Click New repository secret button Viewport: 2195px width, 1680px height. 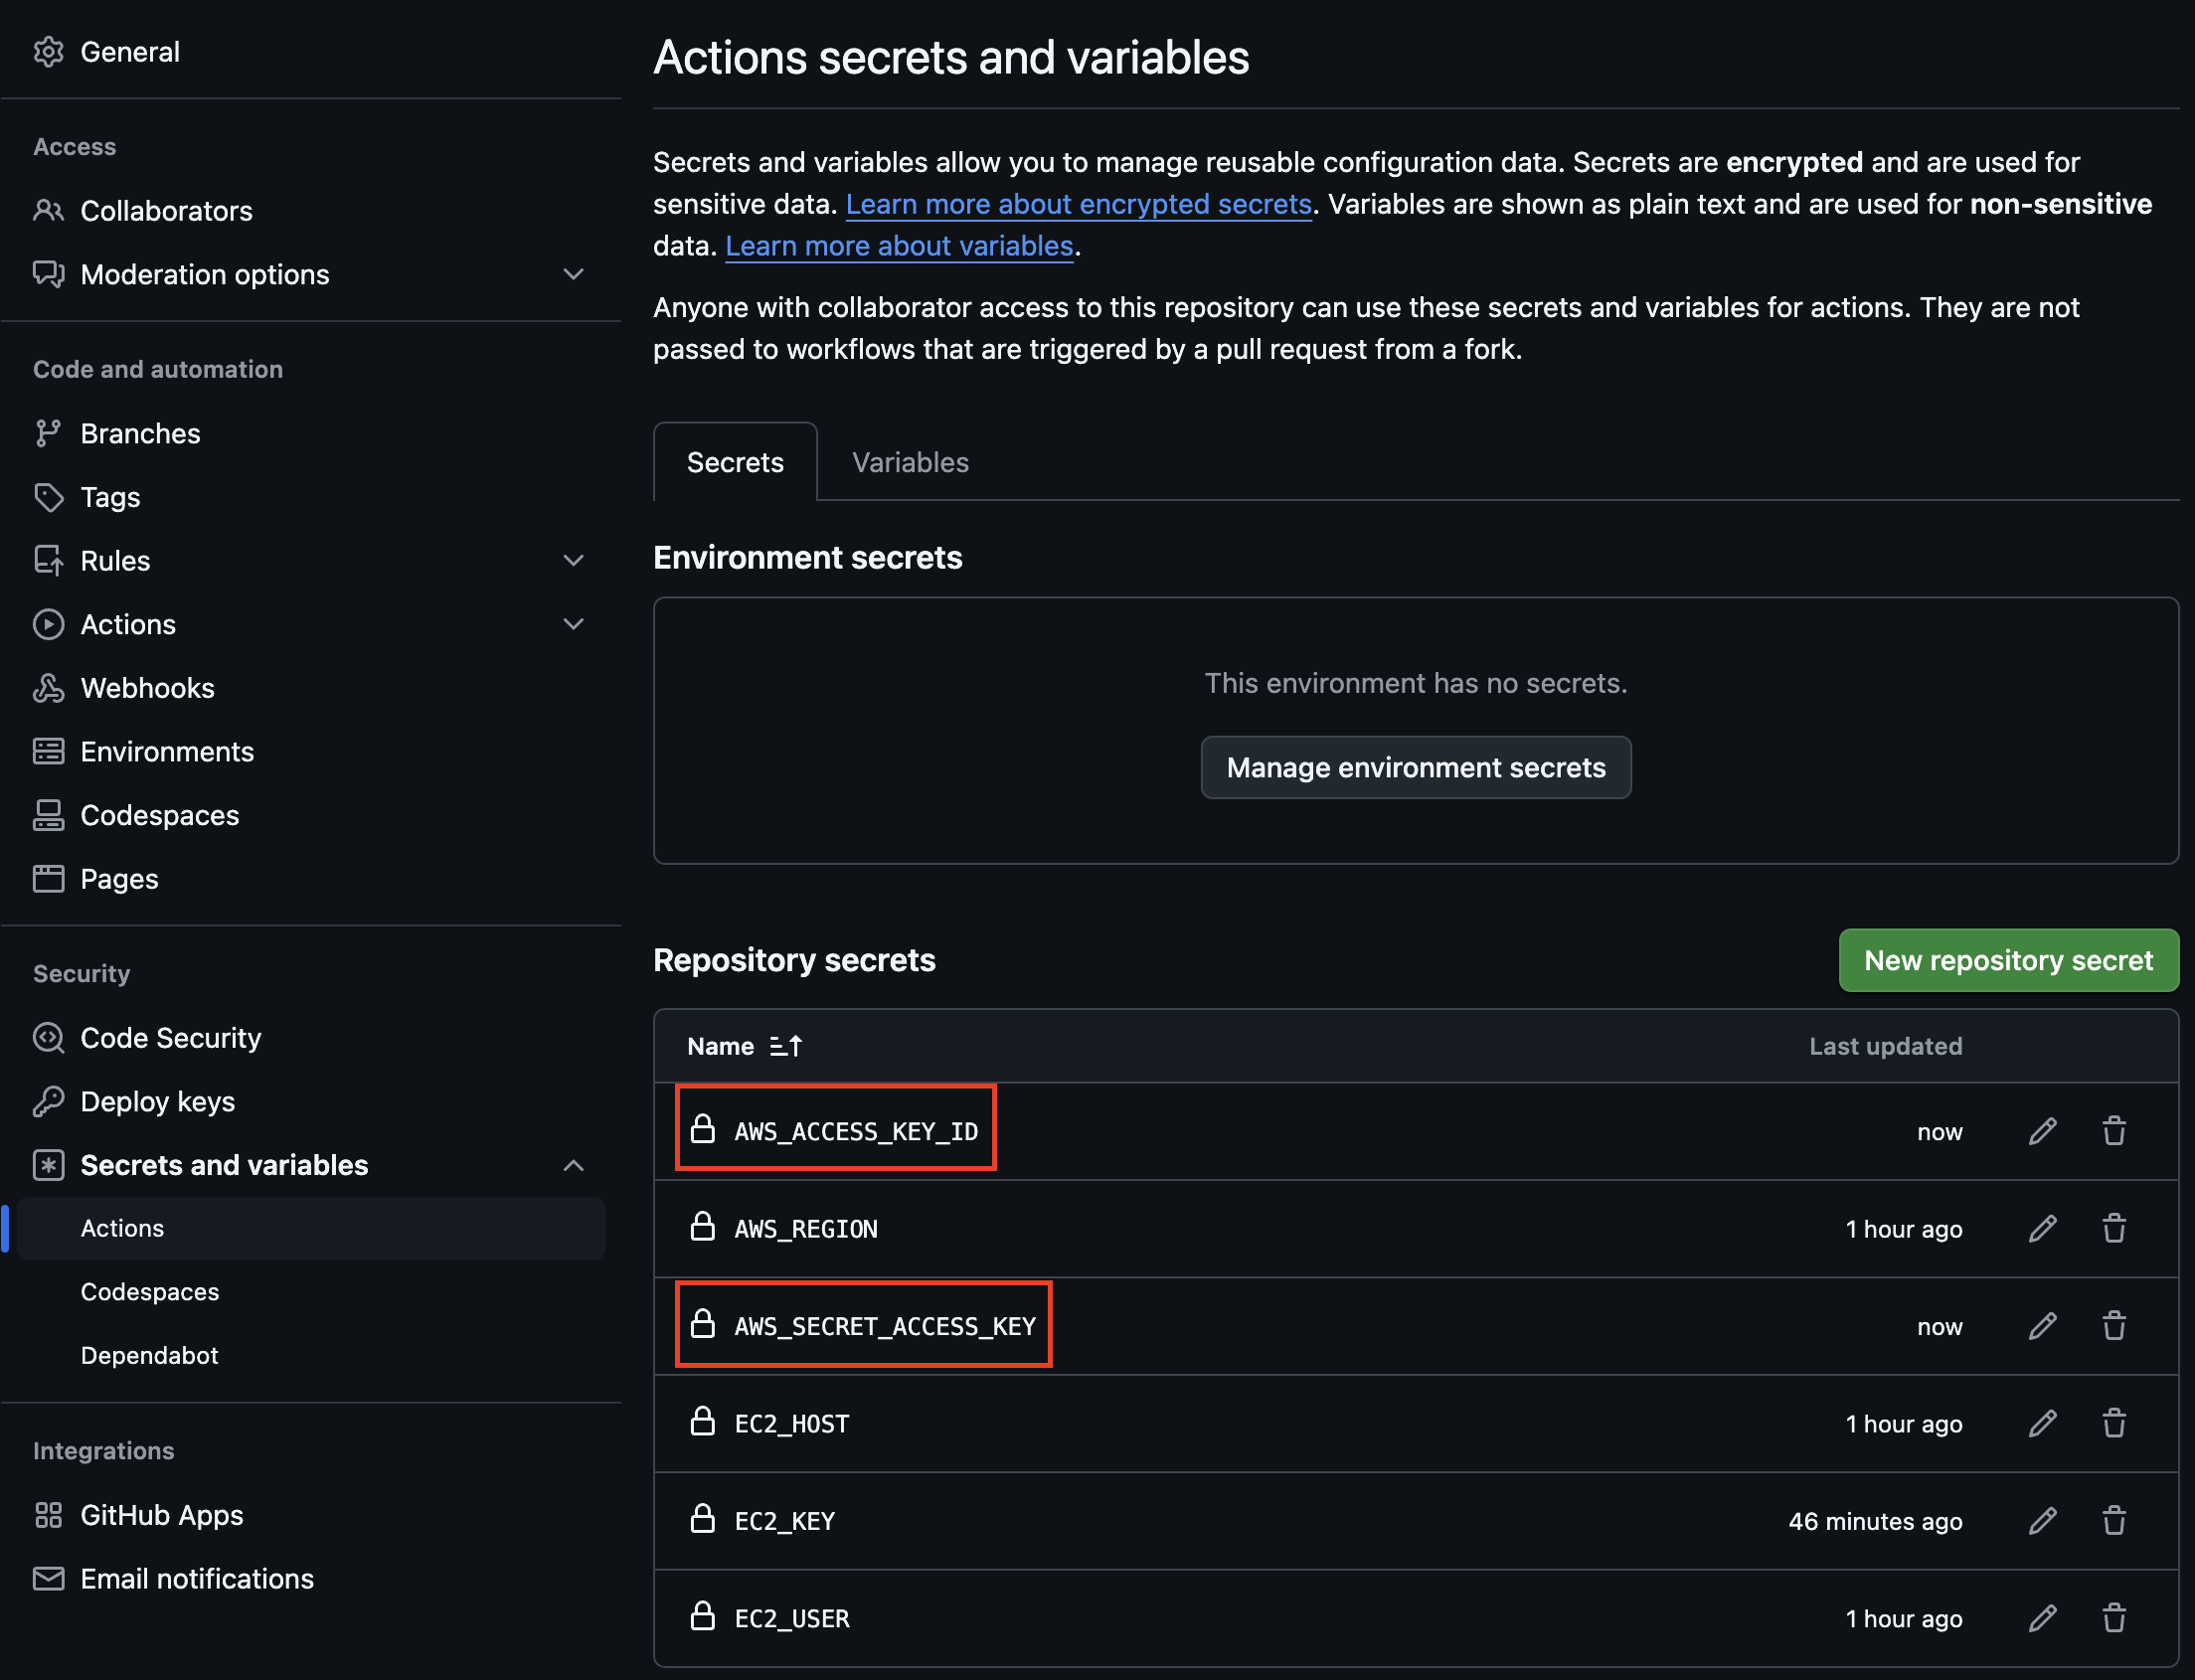[2007, 960]
